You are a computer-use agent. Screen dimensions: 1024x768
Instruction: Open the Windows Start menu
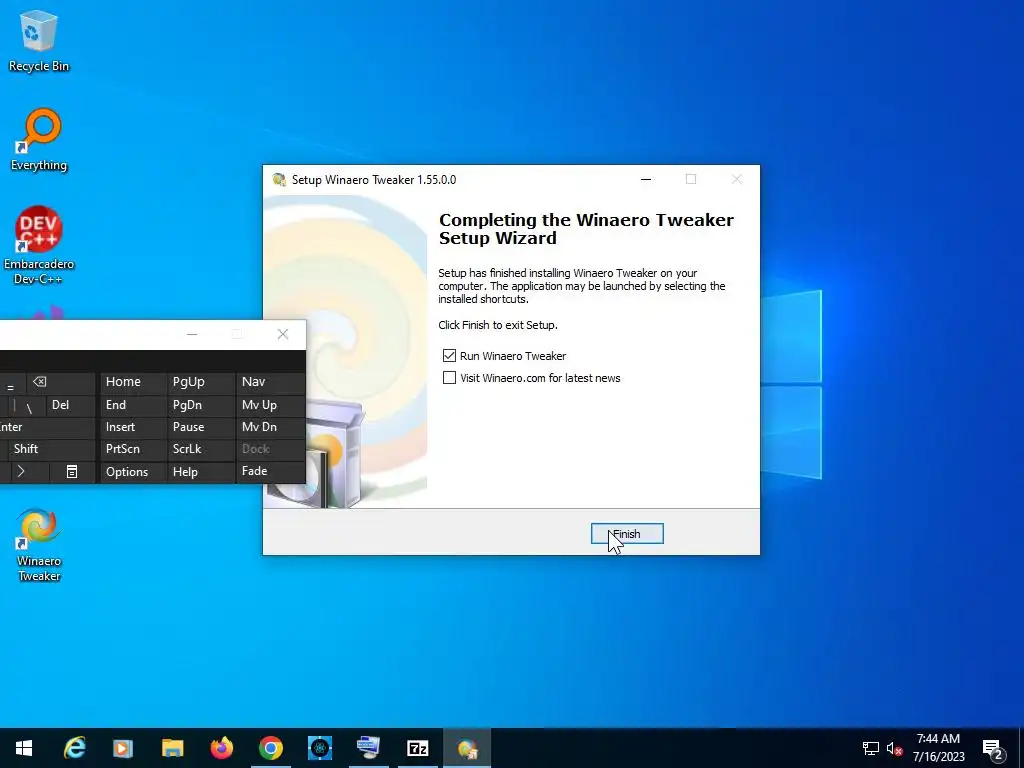point(24,748)
